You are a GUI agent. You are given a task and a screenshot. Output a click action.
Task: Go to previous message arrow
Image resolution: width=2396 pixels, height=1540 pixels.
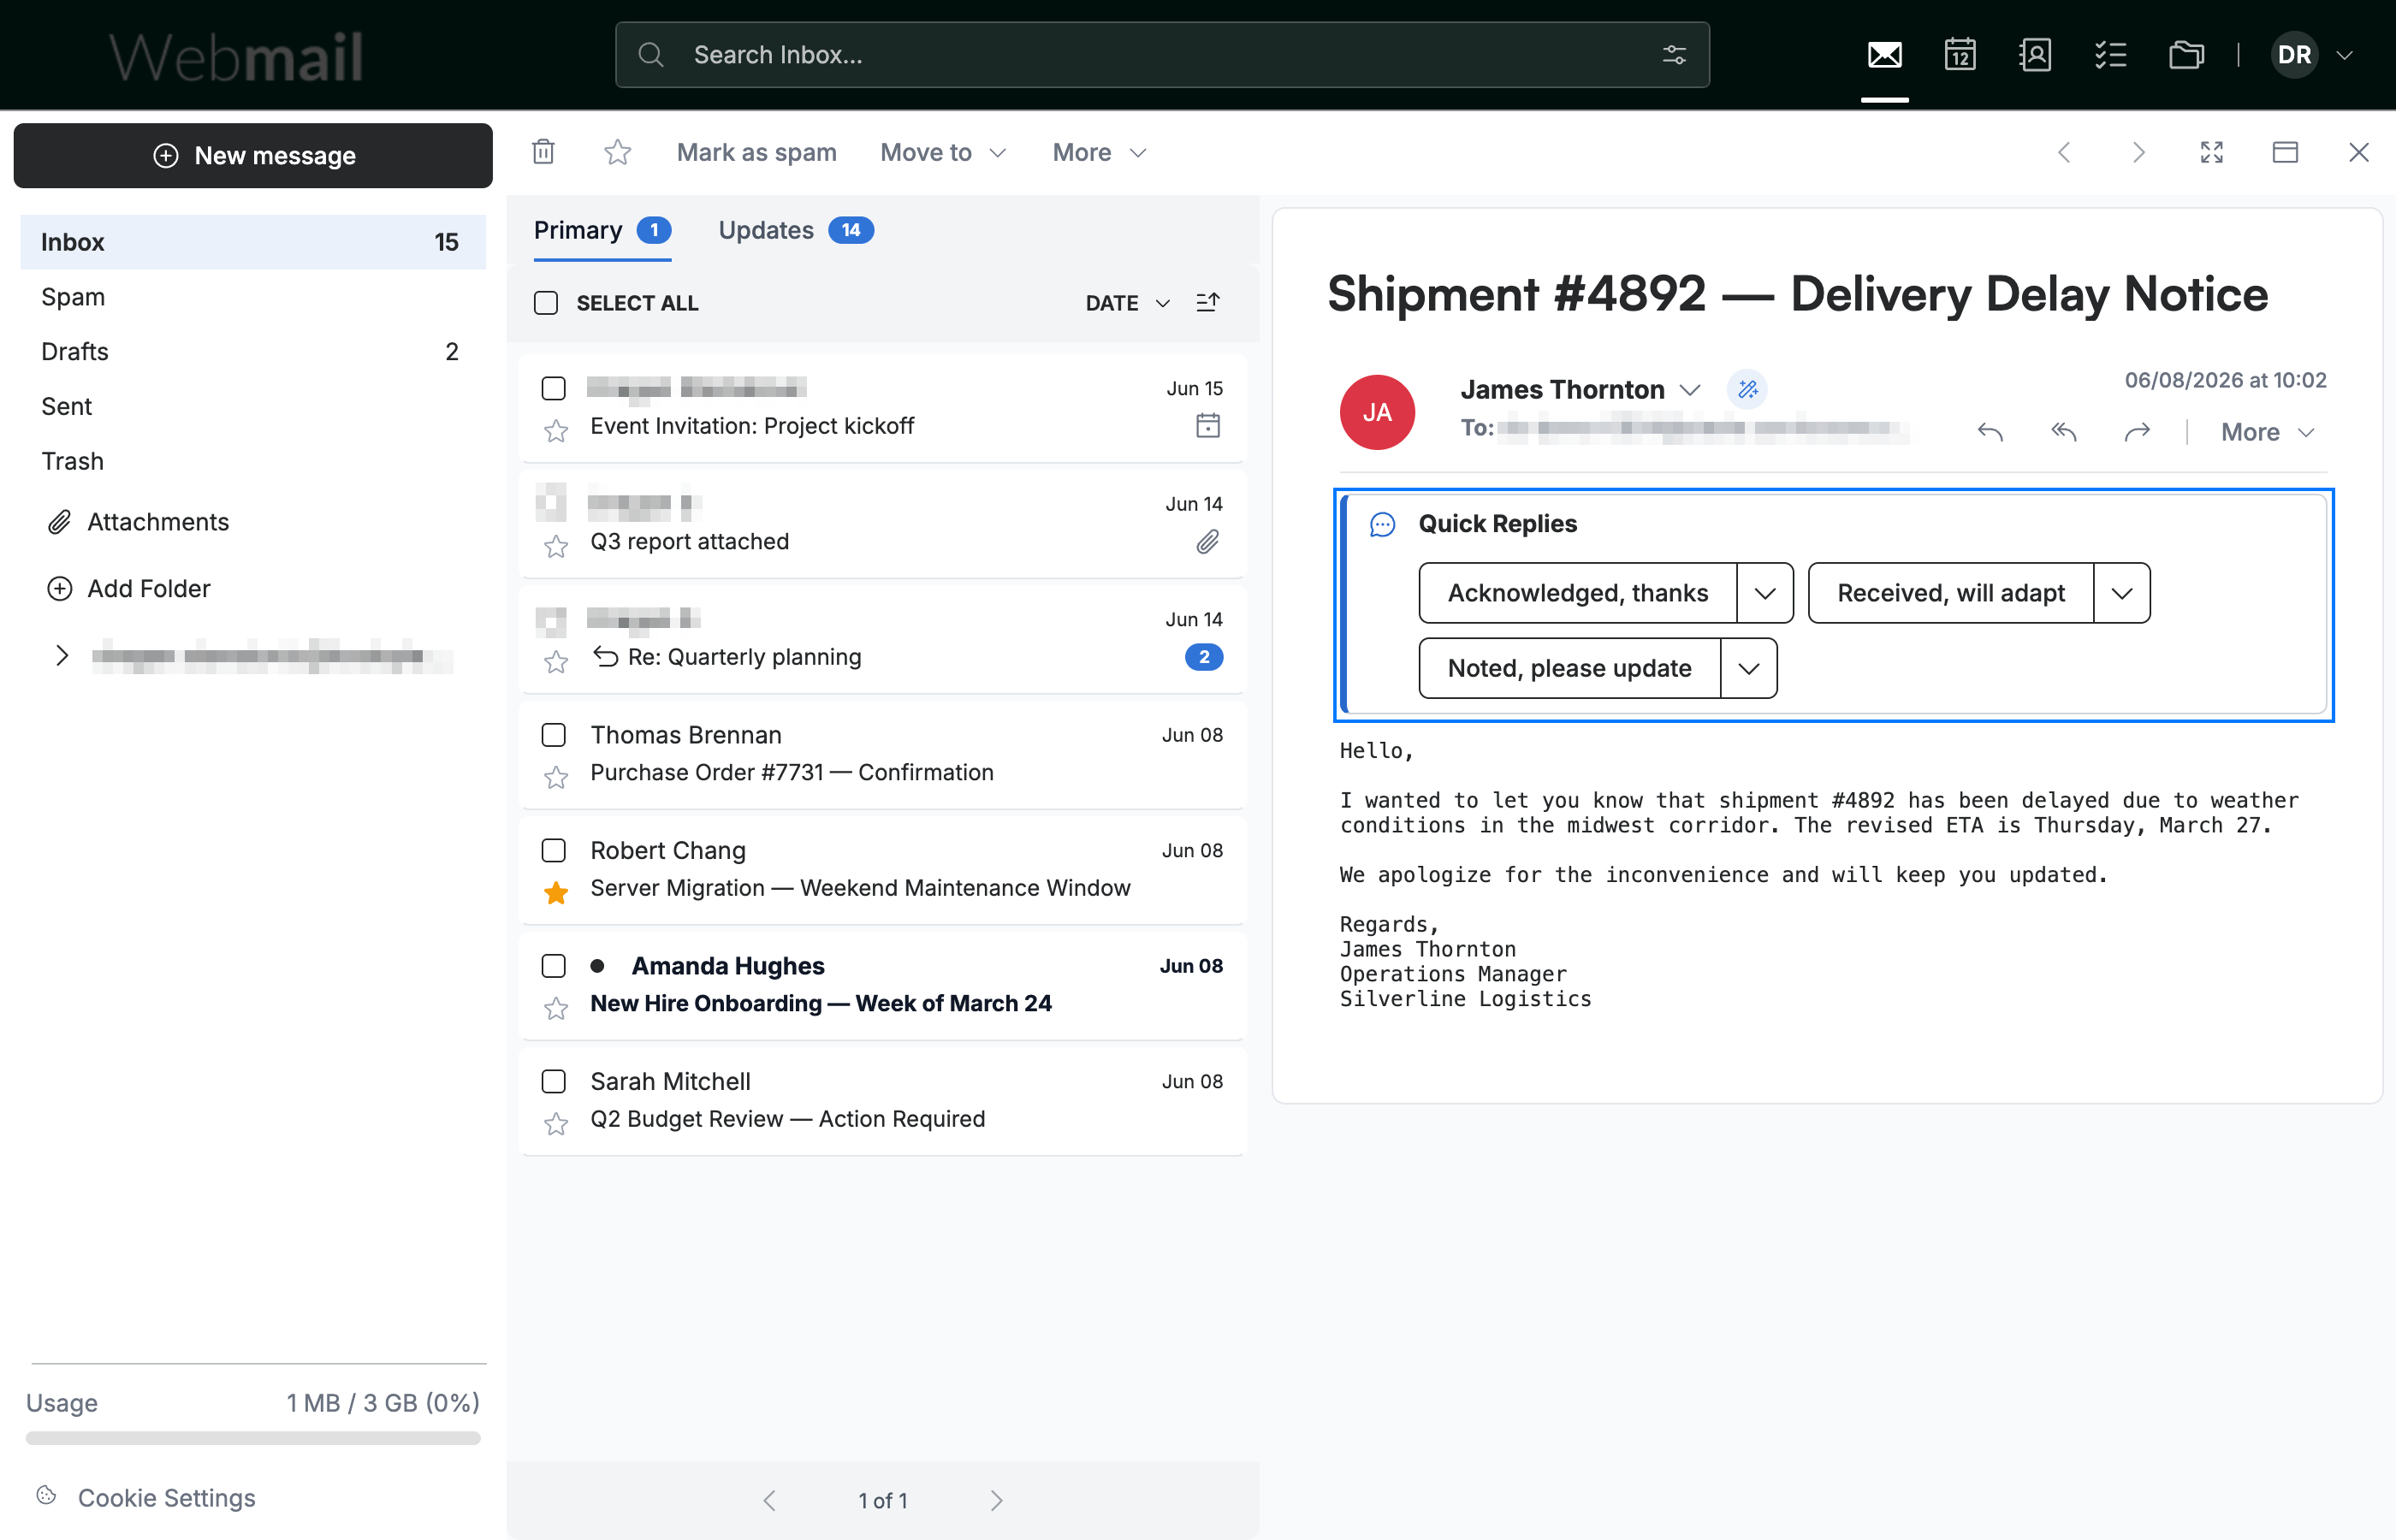point(2064,152)
